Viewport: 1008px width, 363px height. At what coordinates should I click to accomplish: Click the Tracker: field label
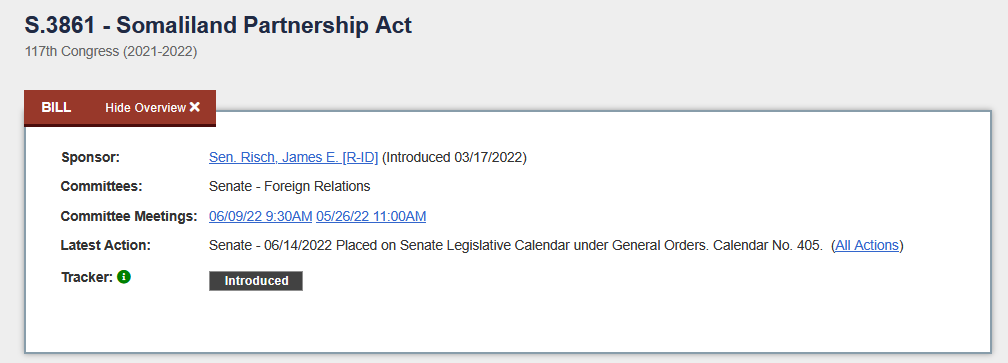coord(87,277)
